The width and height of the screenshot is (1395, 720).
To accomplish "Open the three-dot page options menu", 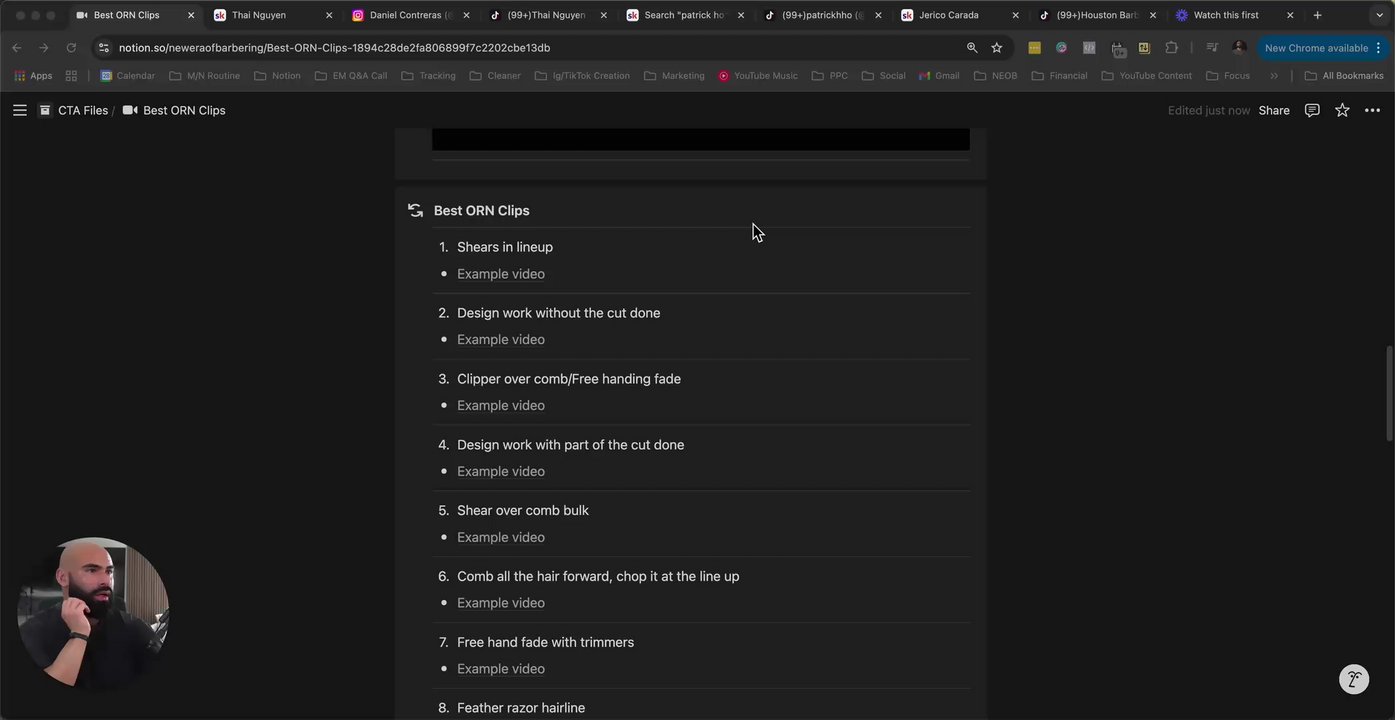I will 1372,110.
